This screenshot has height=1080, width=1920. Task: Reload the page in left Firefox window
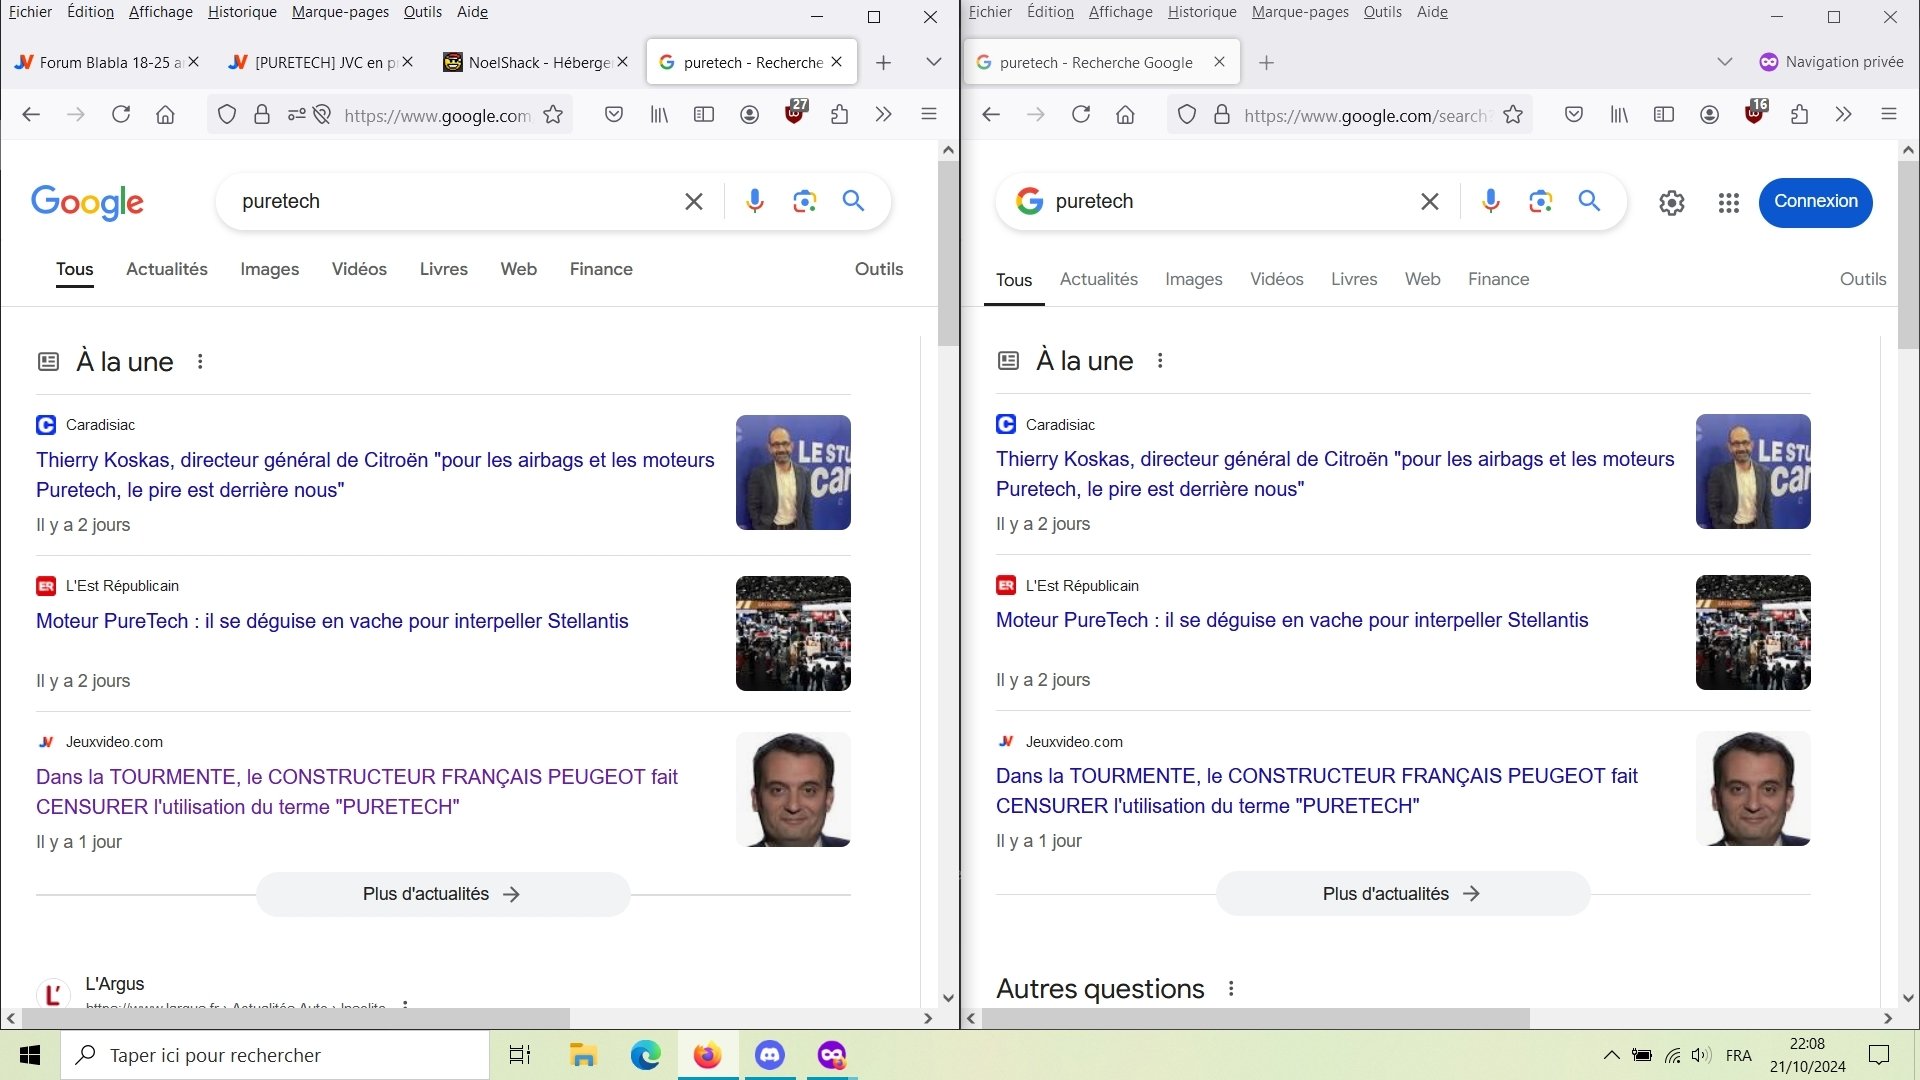121,115
